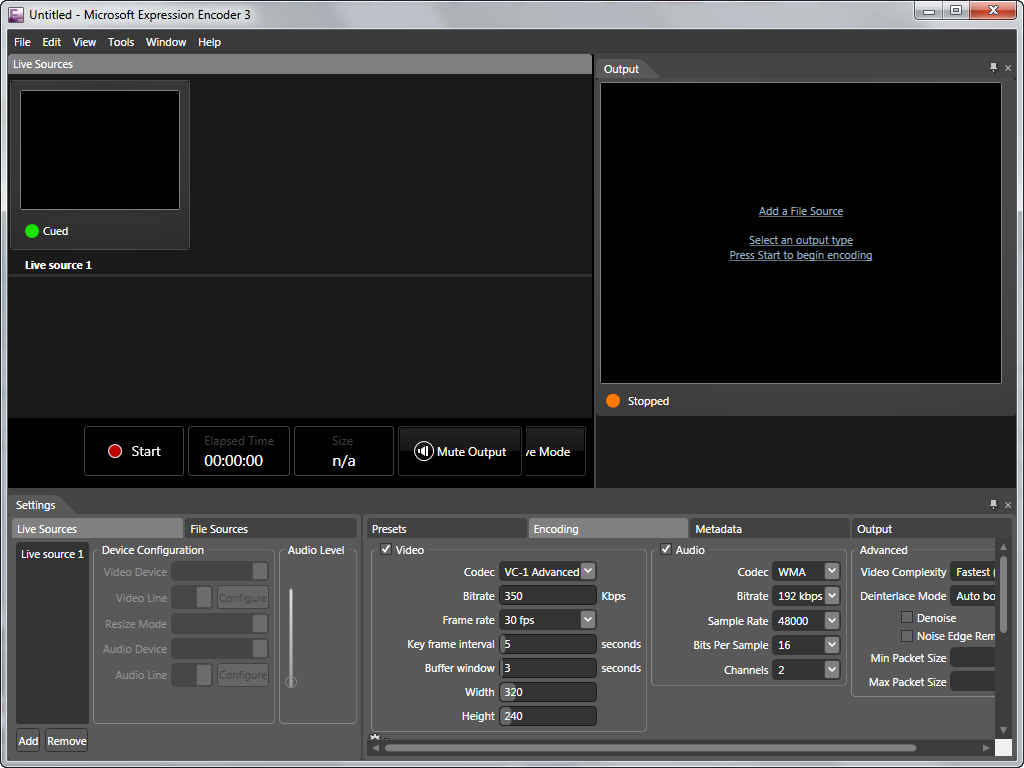The height and width of the screenshot is (768, 1024).
Task: Open the Deinterlace Mode dropdown
Action: pyautogui.click(x=972, y=596)
